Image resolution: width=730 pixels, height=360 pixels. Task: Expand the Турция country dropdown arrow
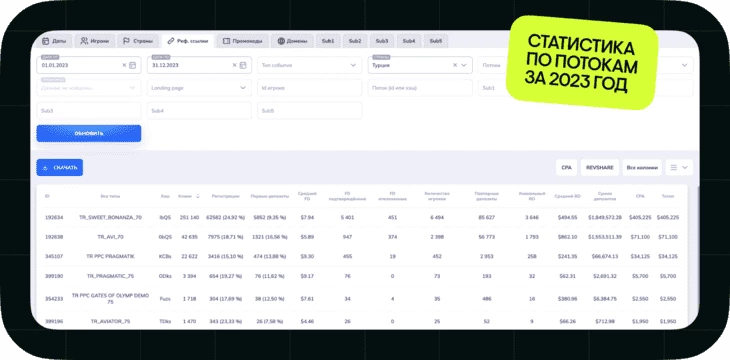tap(464, 66)
